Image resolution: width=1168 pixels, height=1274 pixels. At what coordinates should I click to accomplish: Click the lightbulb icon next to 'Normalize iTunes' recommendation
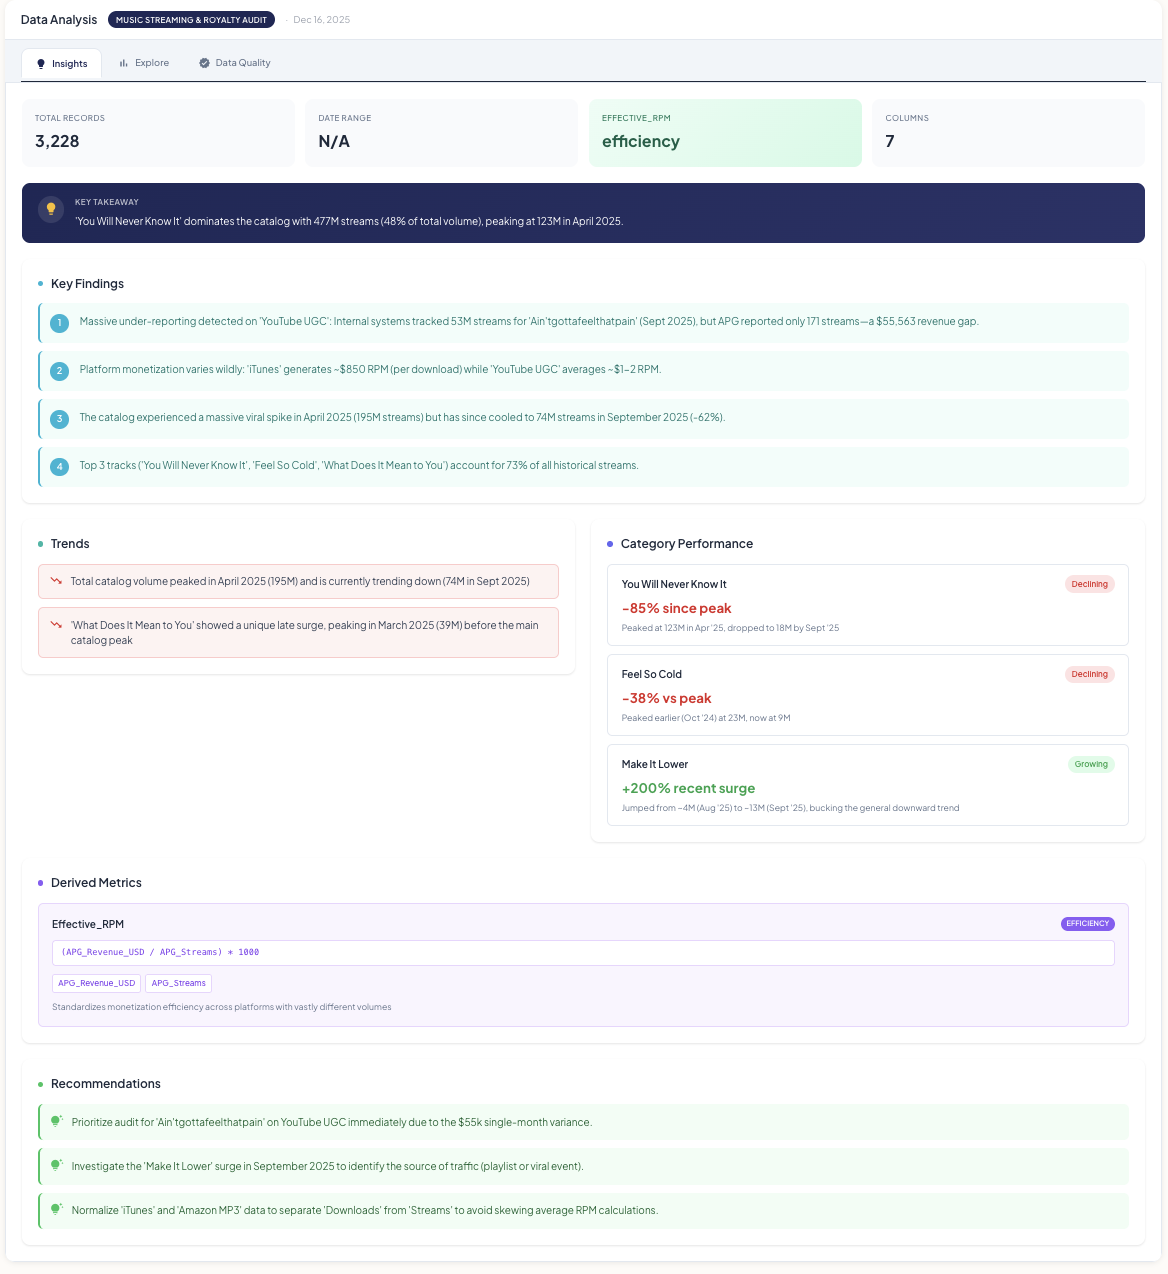coord(56,1210)
